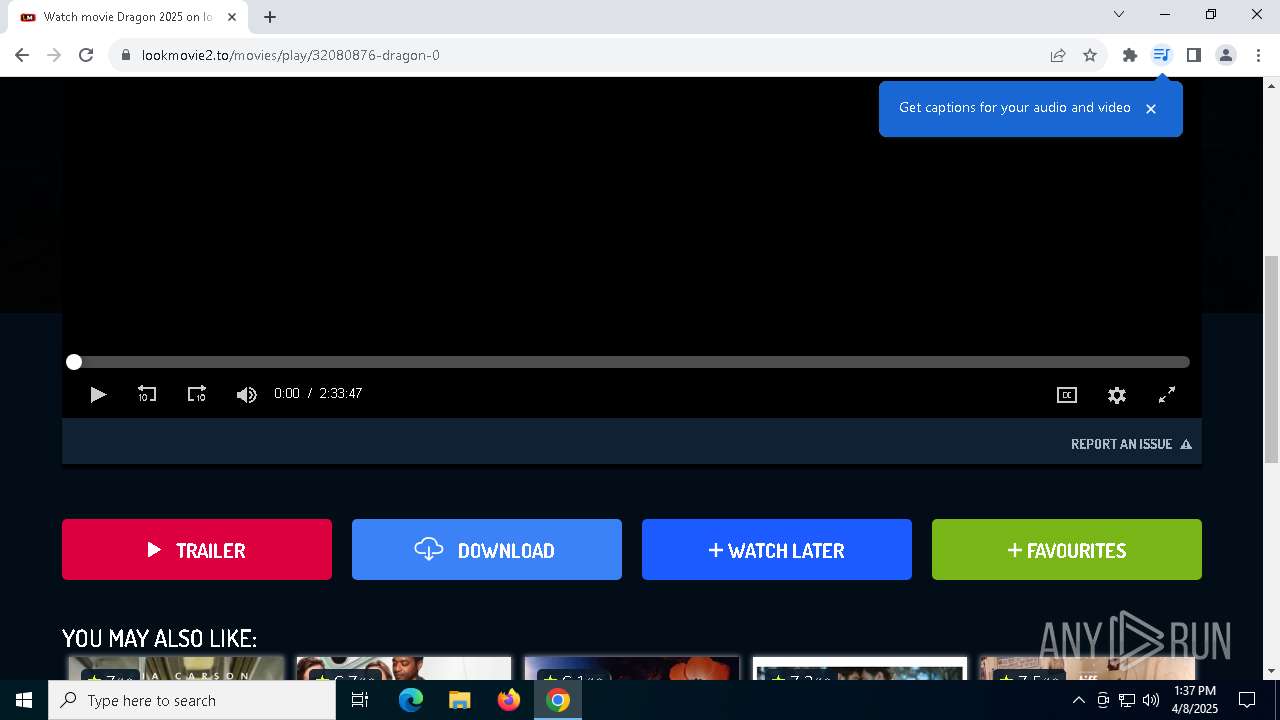The image size is (1280, 720).
Task: Open Chrome side panel
Action: point(1193,55)
